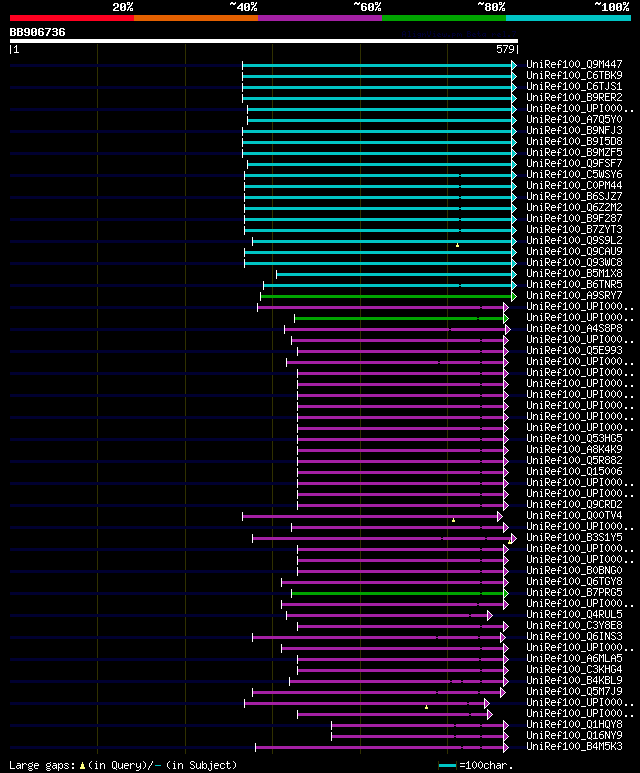Click the red 20% legend color segment

pyautogui.click(x=71, y=18)
